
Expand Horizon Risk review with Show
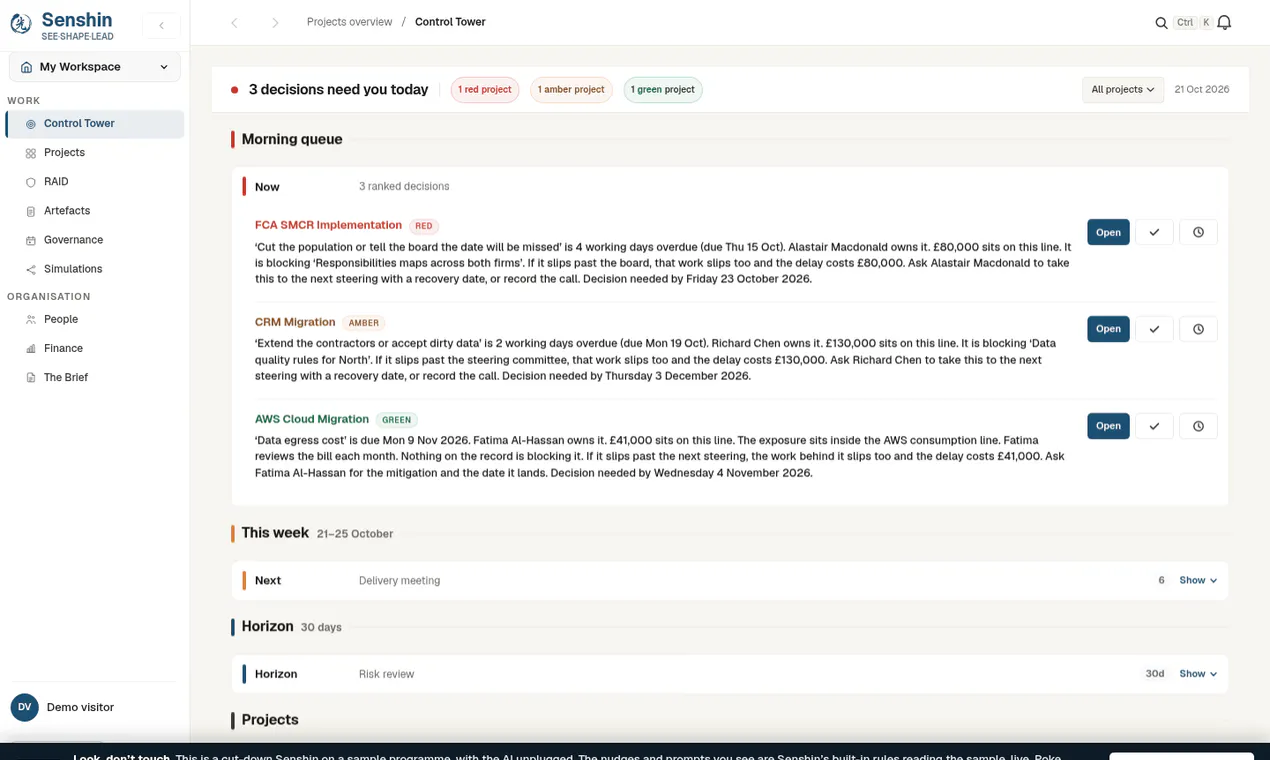(1197, 674)
